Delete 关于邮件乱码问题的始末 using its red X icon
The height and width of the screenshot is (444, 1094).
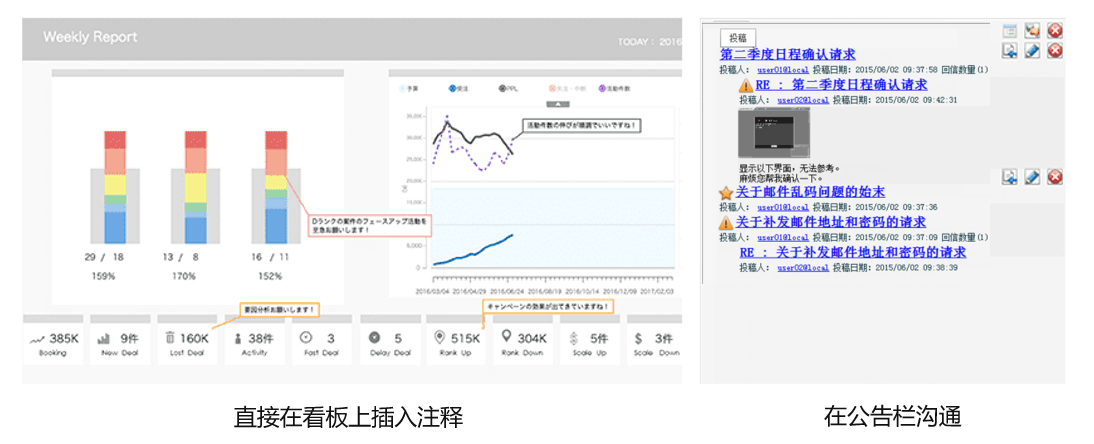(x=1055, y=177)
